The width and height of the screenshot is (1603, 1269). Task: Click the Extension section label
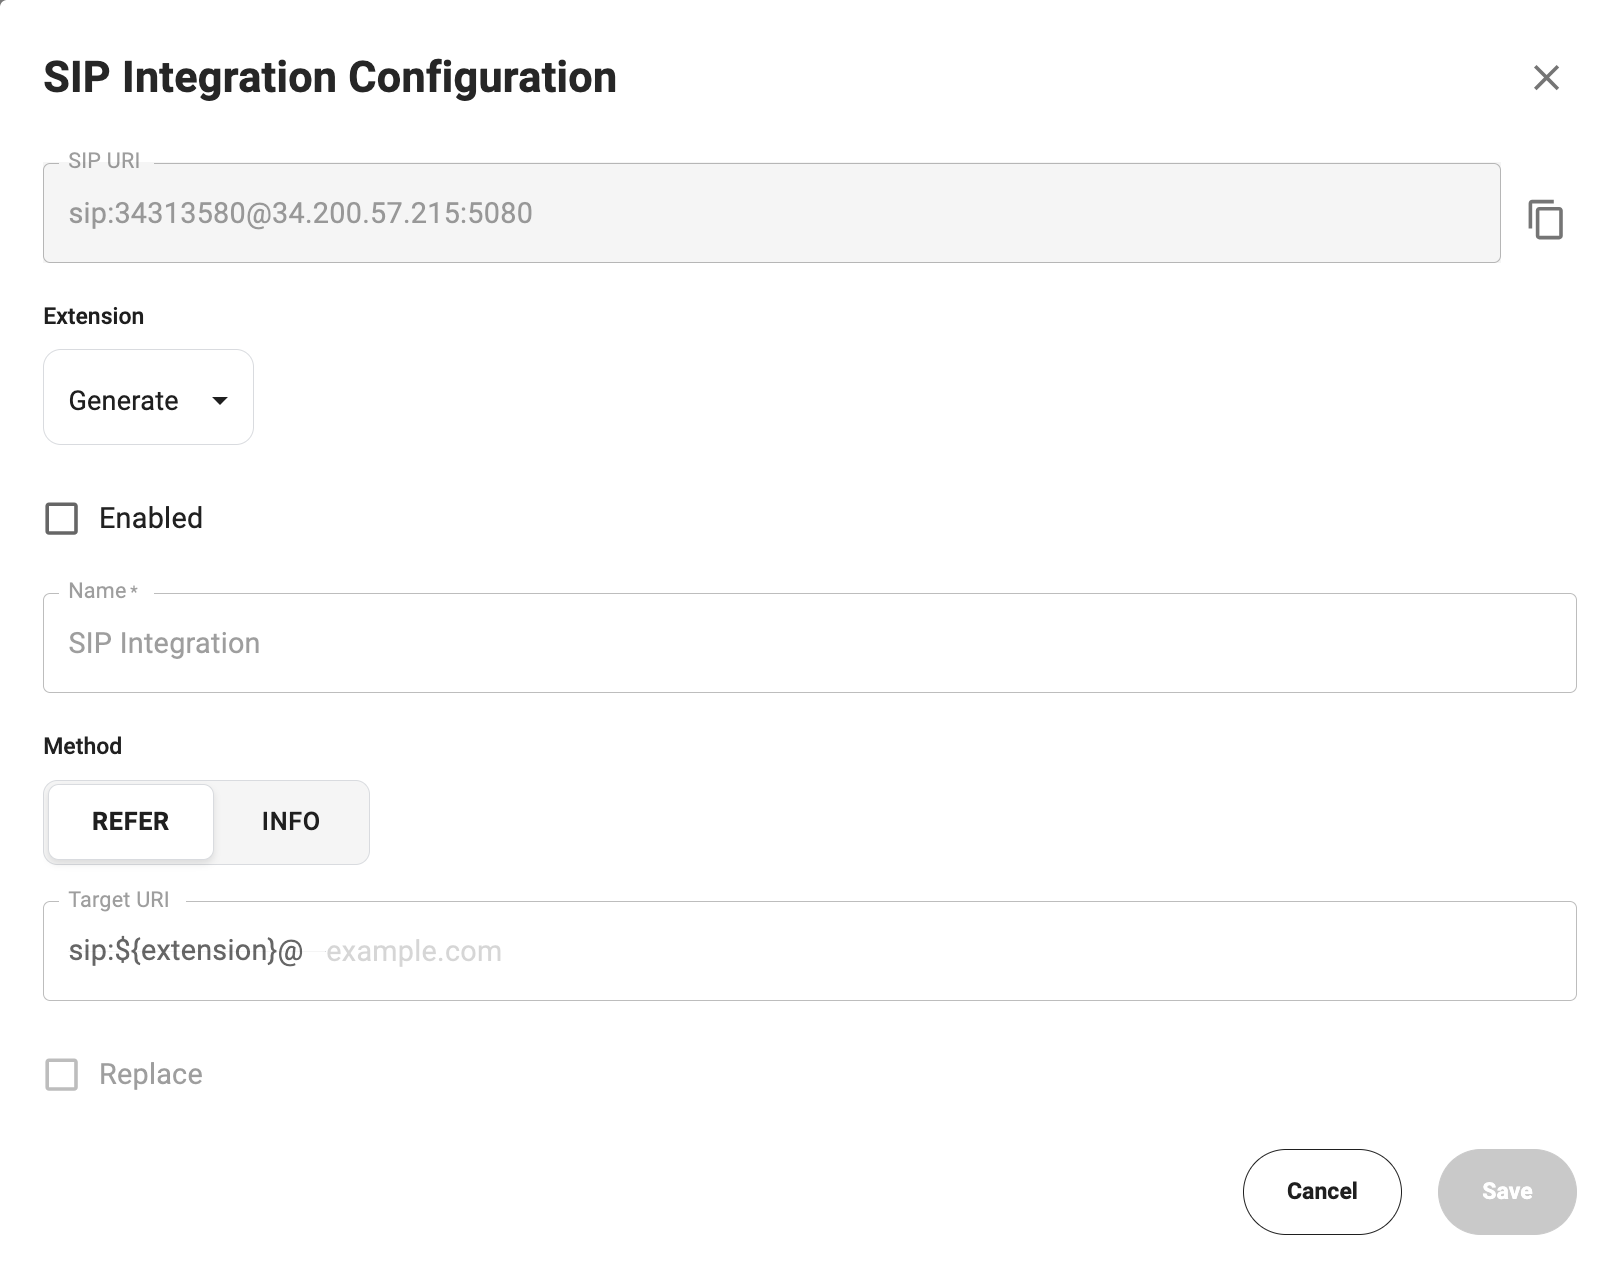point(94,317)
